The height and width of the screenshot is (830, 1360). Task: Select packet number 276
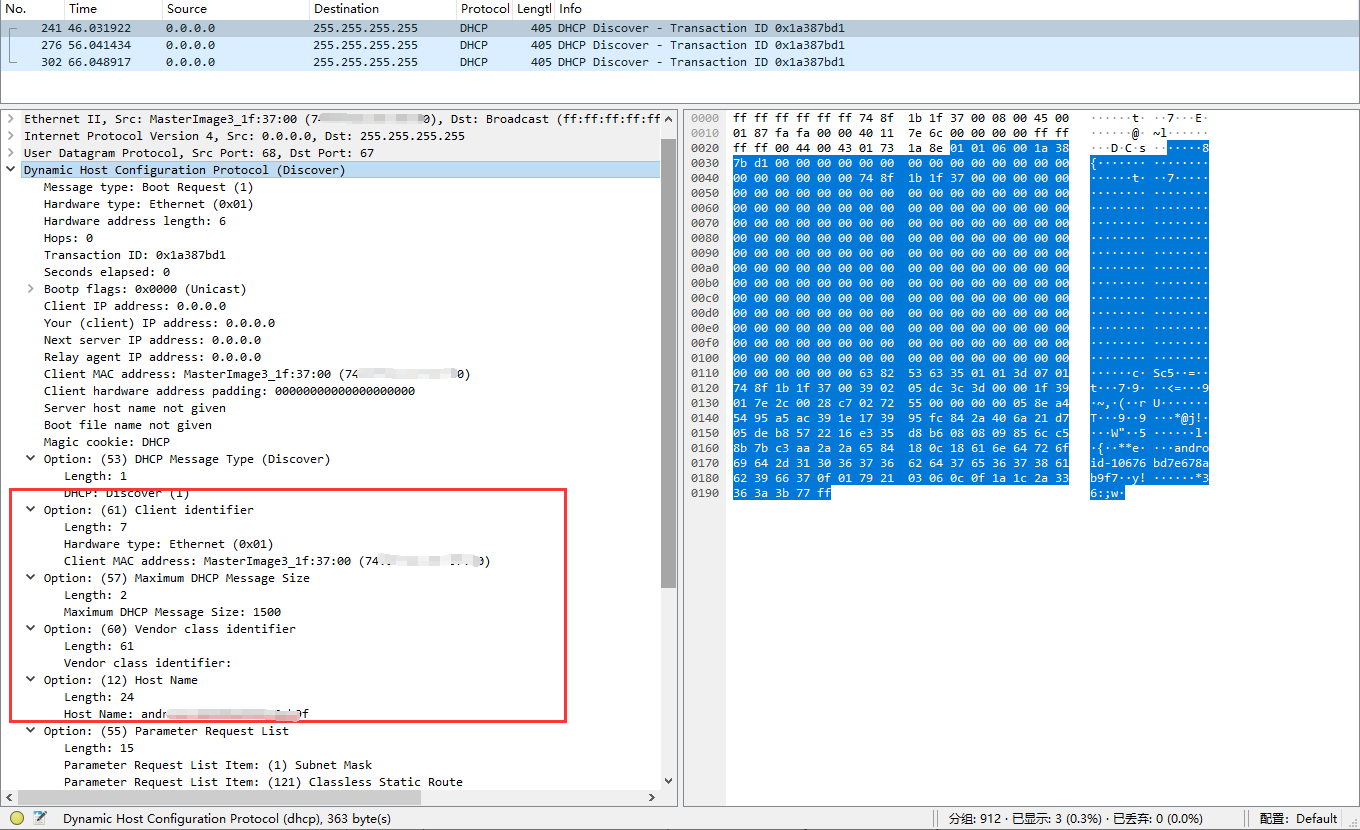coord(680,45)
